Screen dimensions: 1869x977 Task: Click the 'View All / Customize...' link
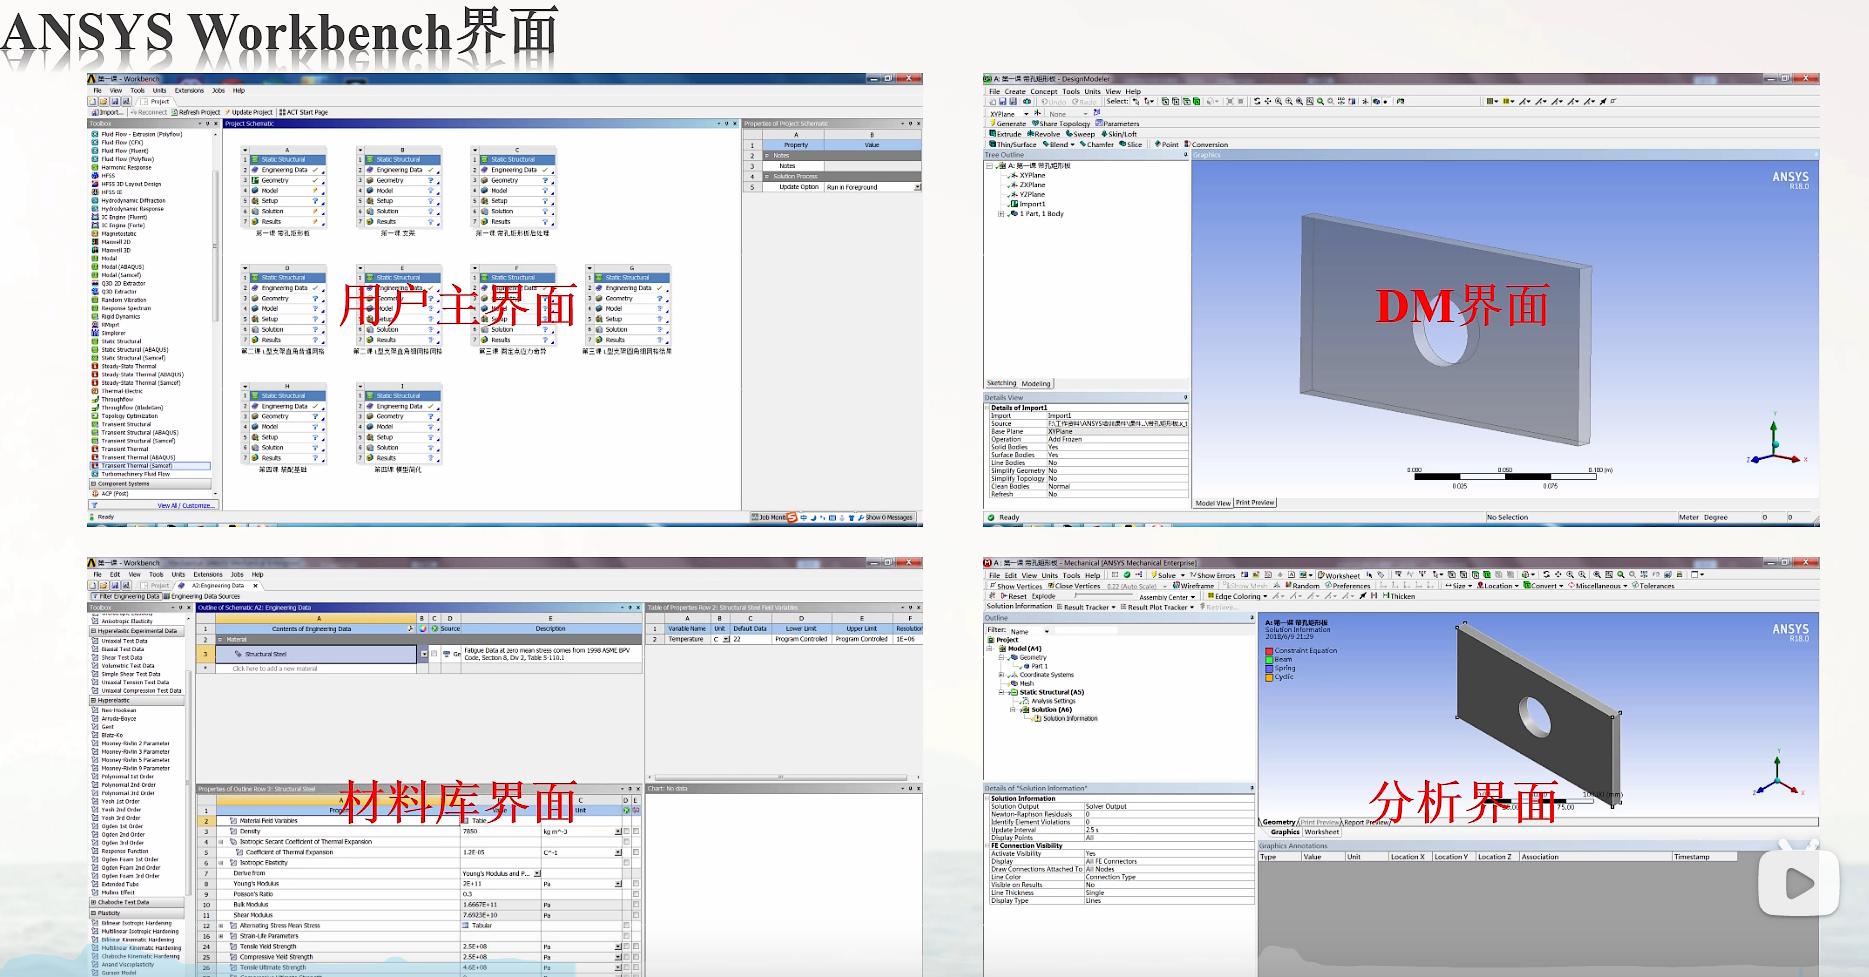[185, 506]
